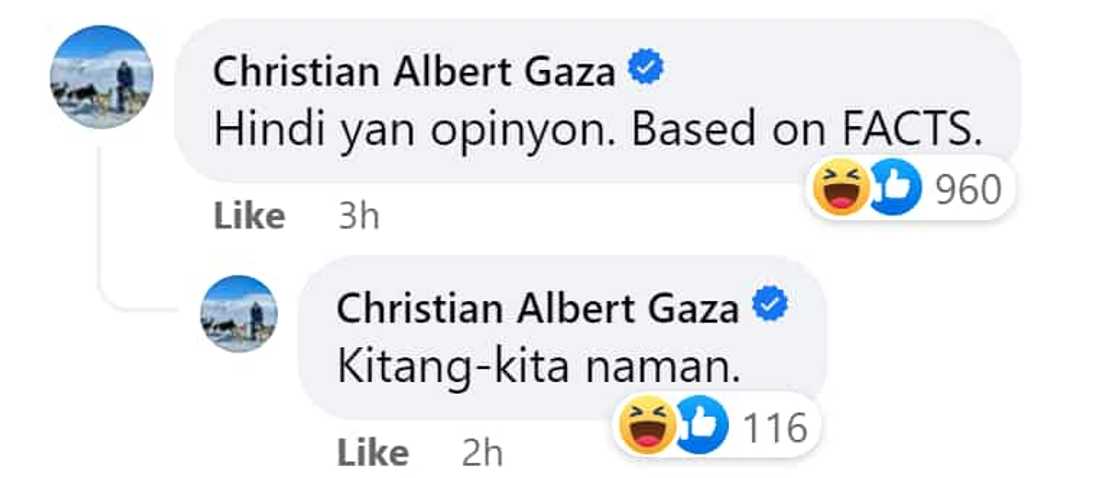
Task: Open the 960 reactions count list
Action: click(969, 189)
